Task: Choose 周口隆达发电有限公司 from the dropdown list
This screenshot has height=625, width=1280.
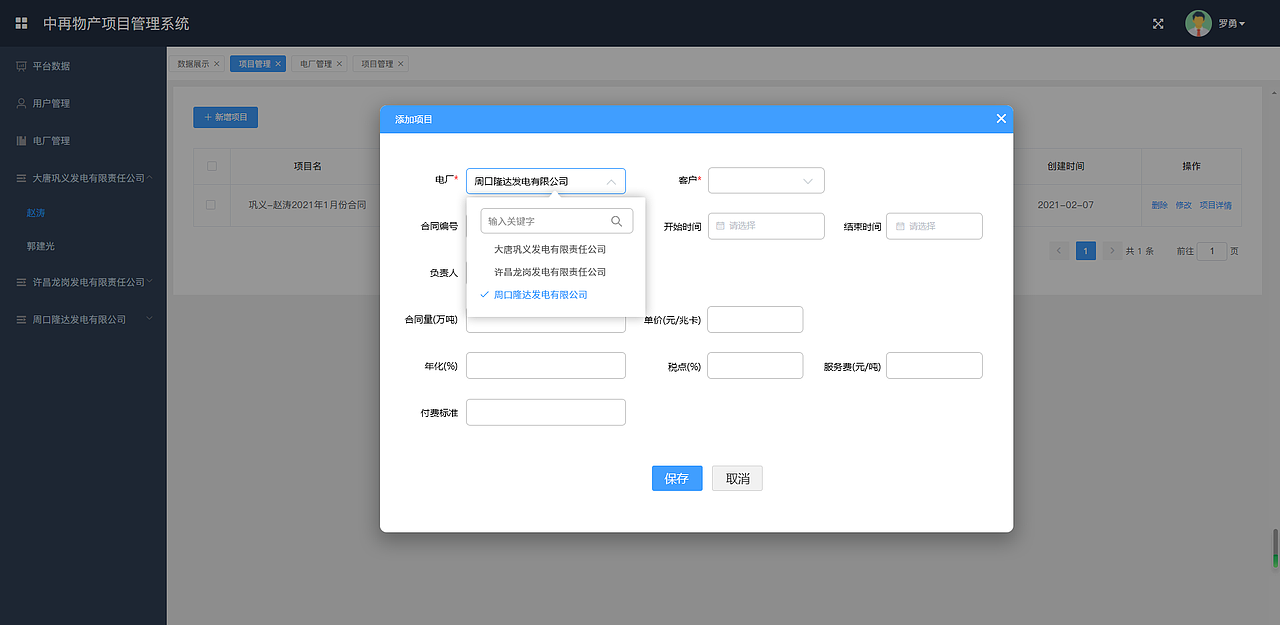Action: point(541,295)
